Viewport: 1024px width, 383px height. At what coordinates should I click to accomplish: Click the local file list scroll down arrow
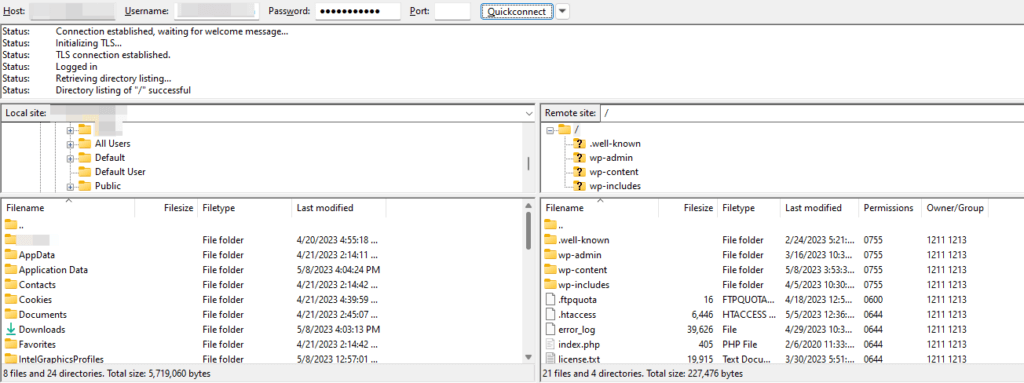(x=528, y=357)
